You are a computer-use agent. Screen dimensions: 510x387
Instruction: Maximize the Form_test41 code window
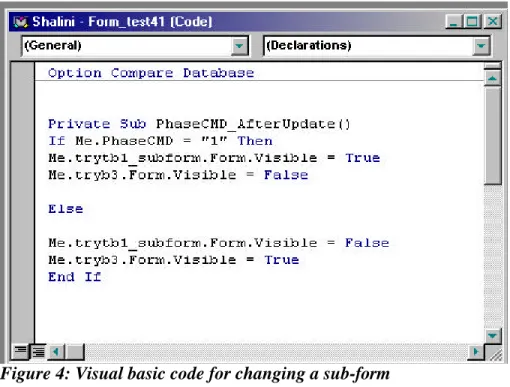click(472, 22)
